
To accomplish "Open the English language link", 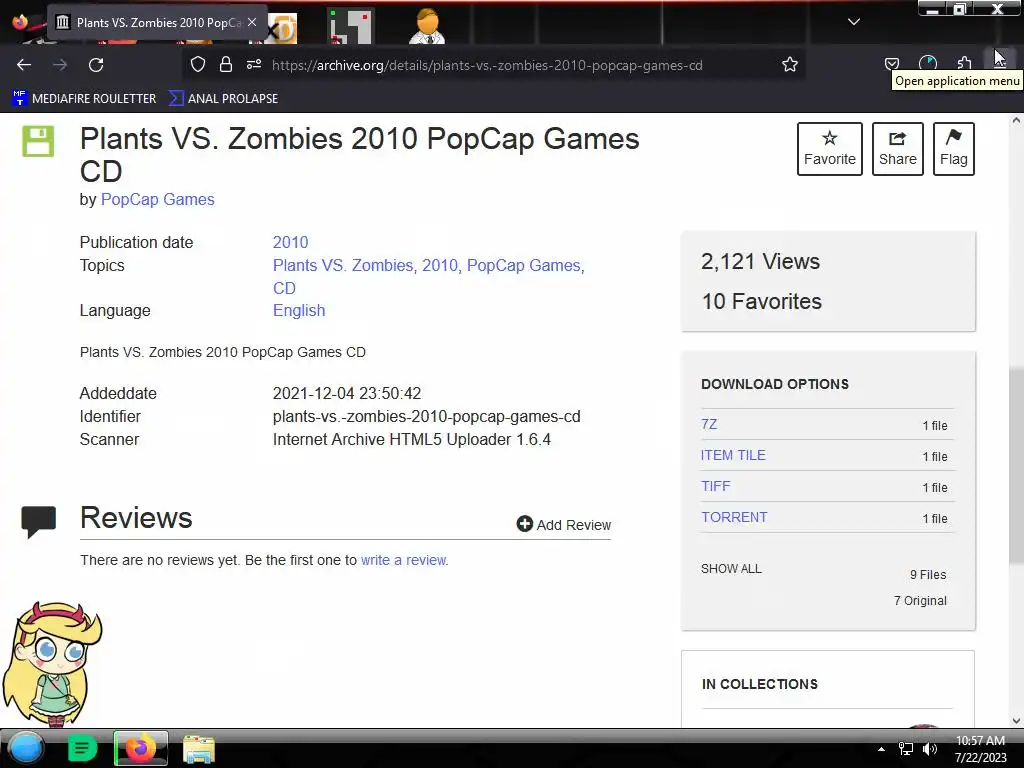I will click(x=298, y=311).
